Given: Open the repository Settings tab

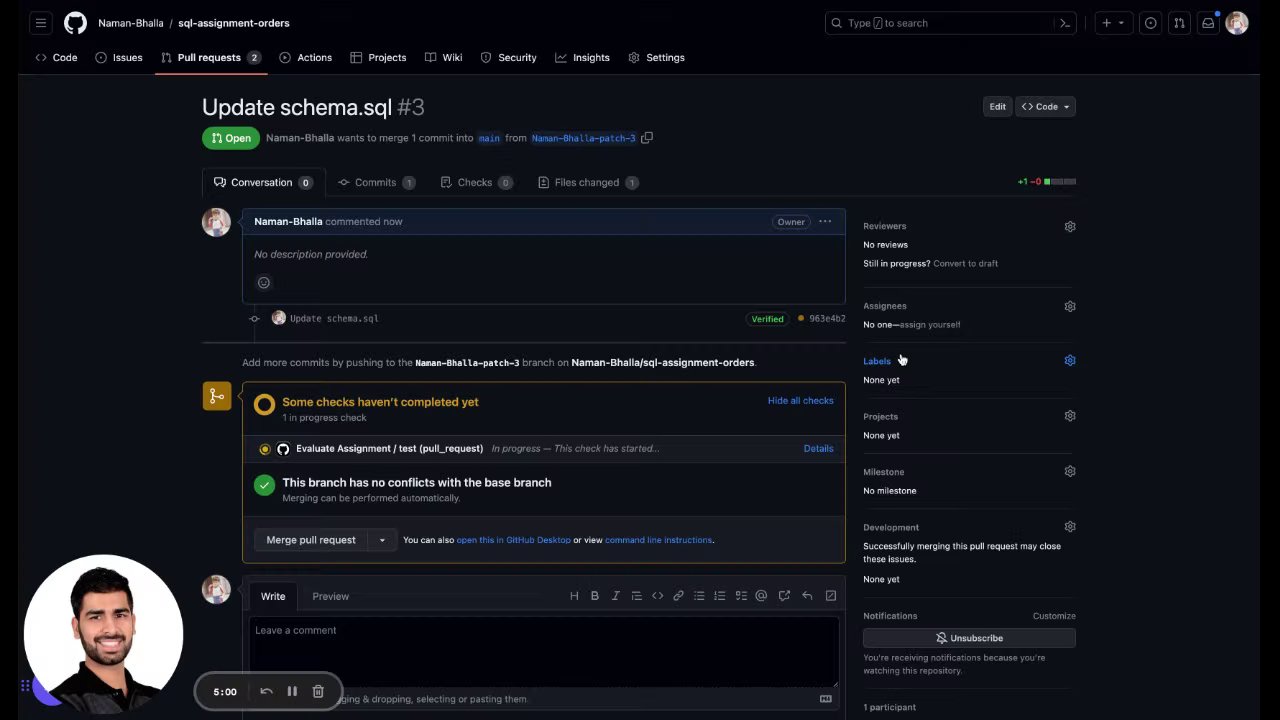Looking at the screenshot, I should click(x=657, y=58).
